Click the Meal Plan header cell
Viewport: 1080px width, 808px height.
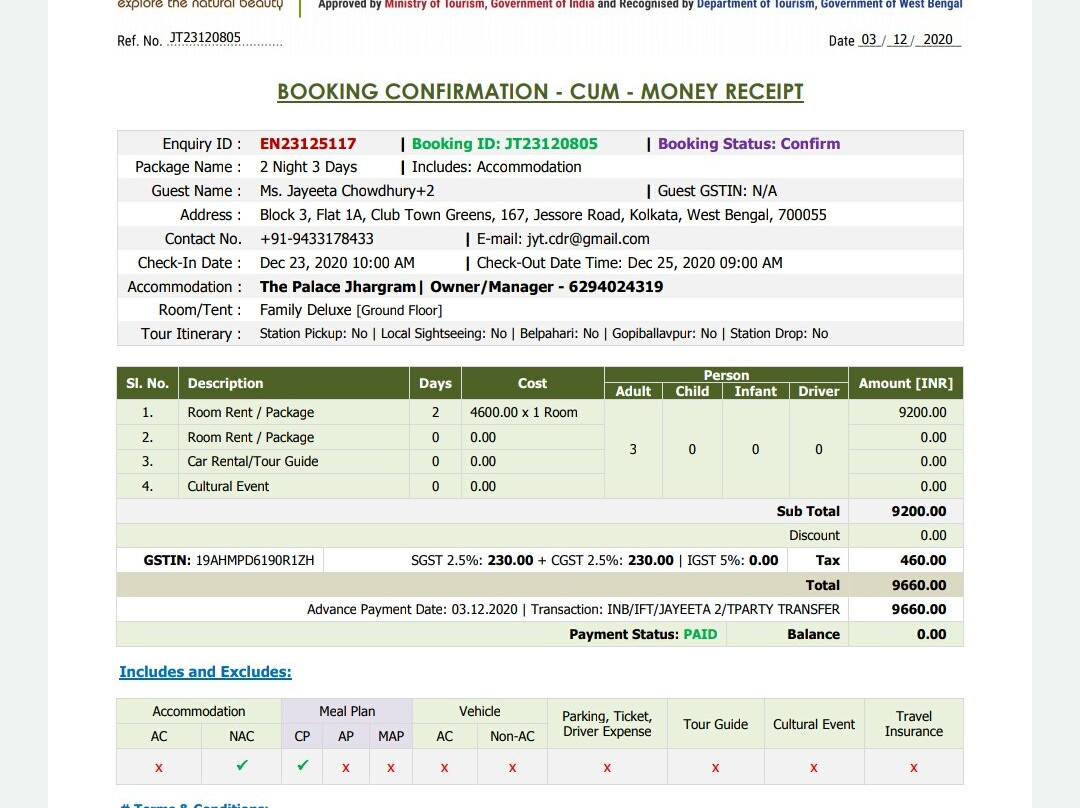coord(347,711)
